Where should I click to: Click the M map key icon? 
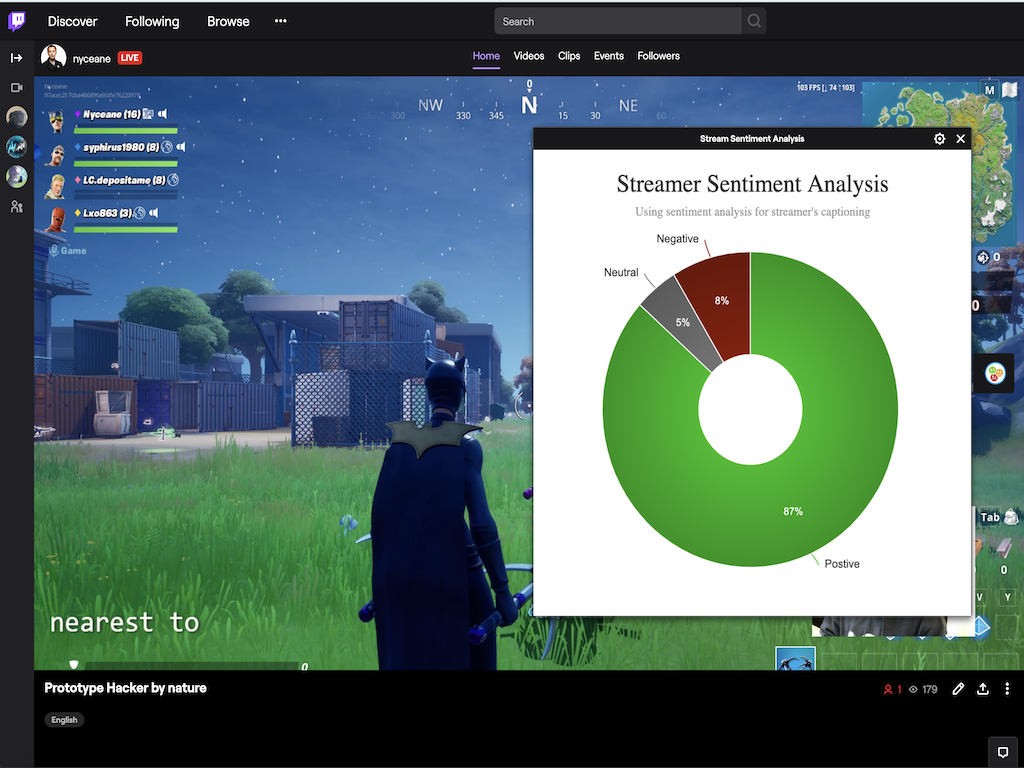[x=989, y=90]
